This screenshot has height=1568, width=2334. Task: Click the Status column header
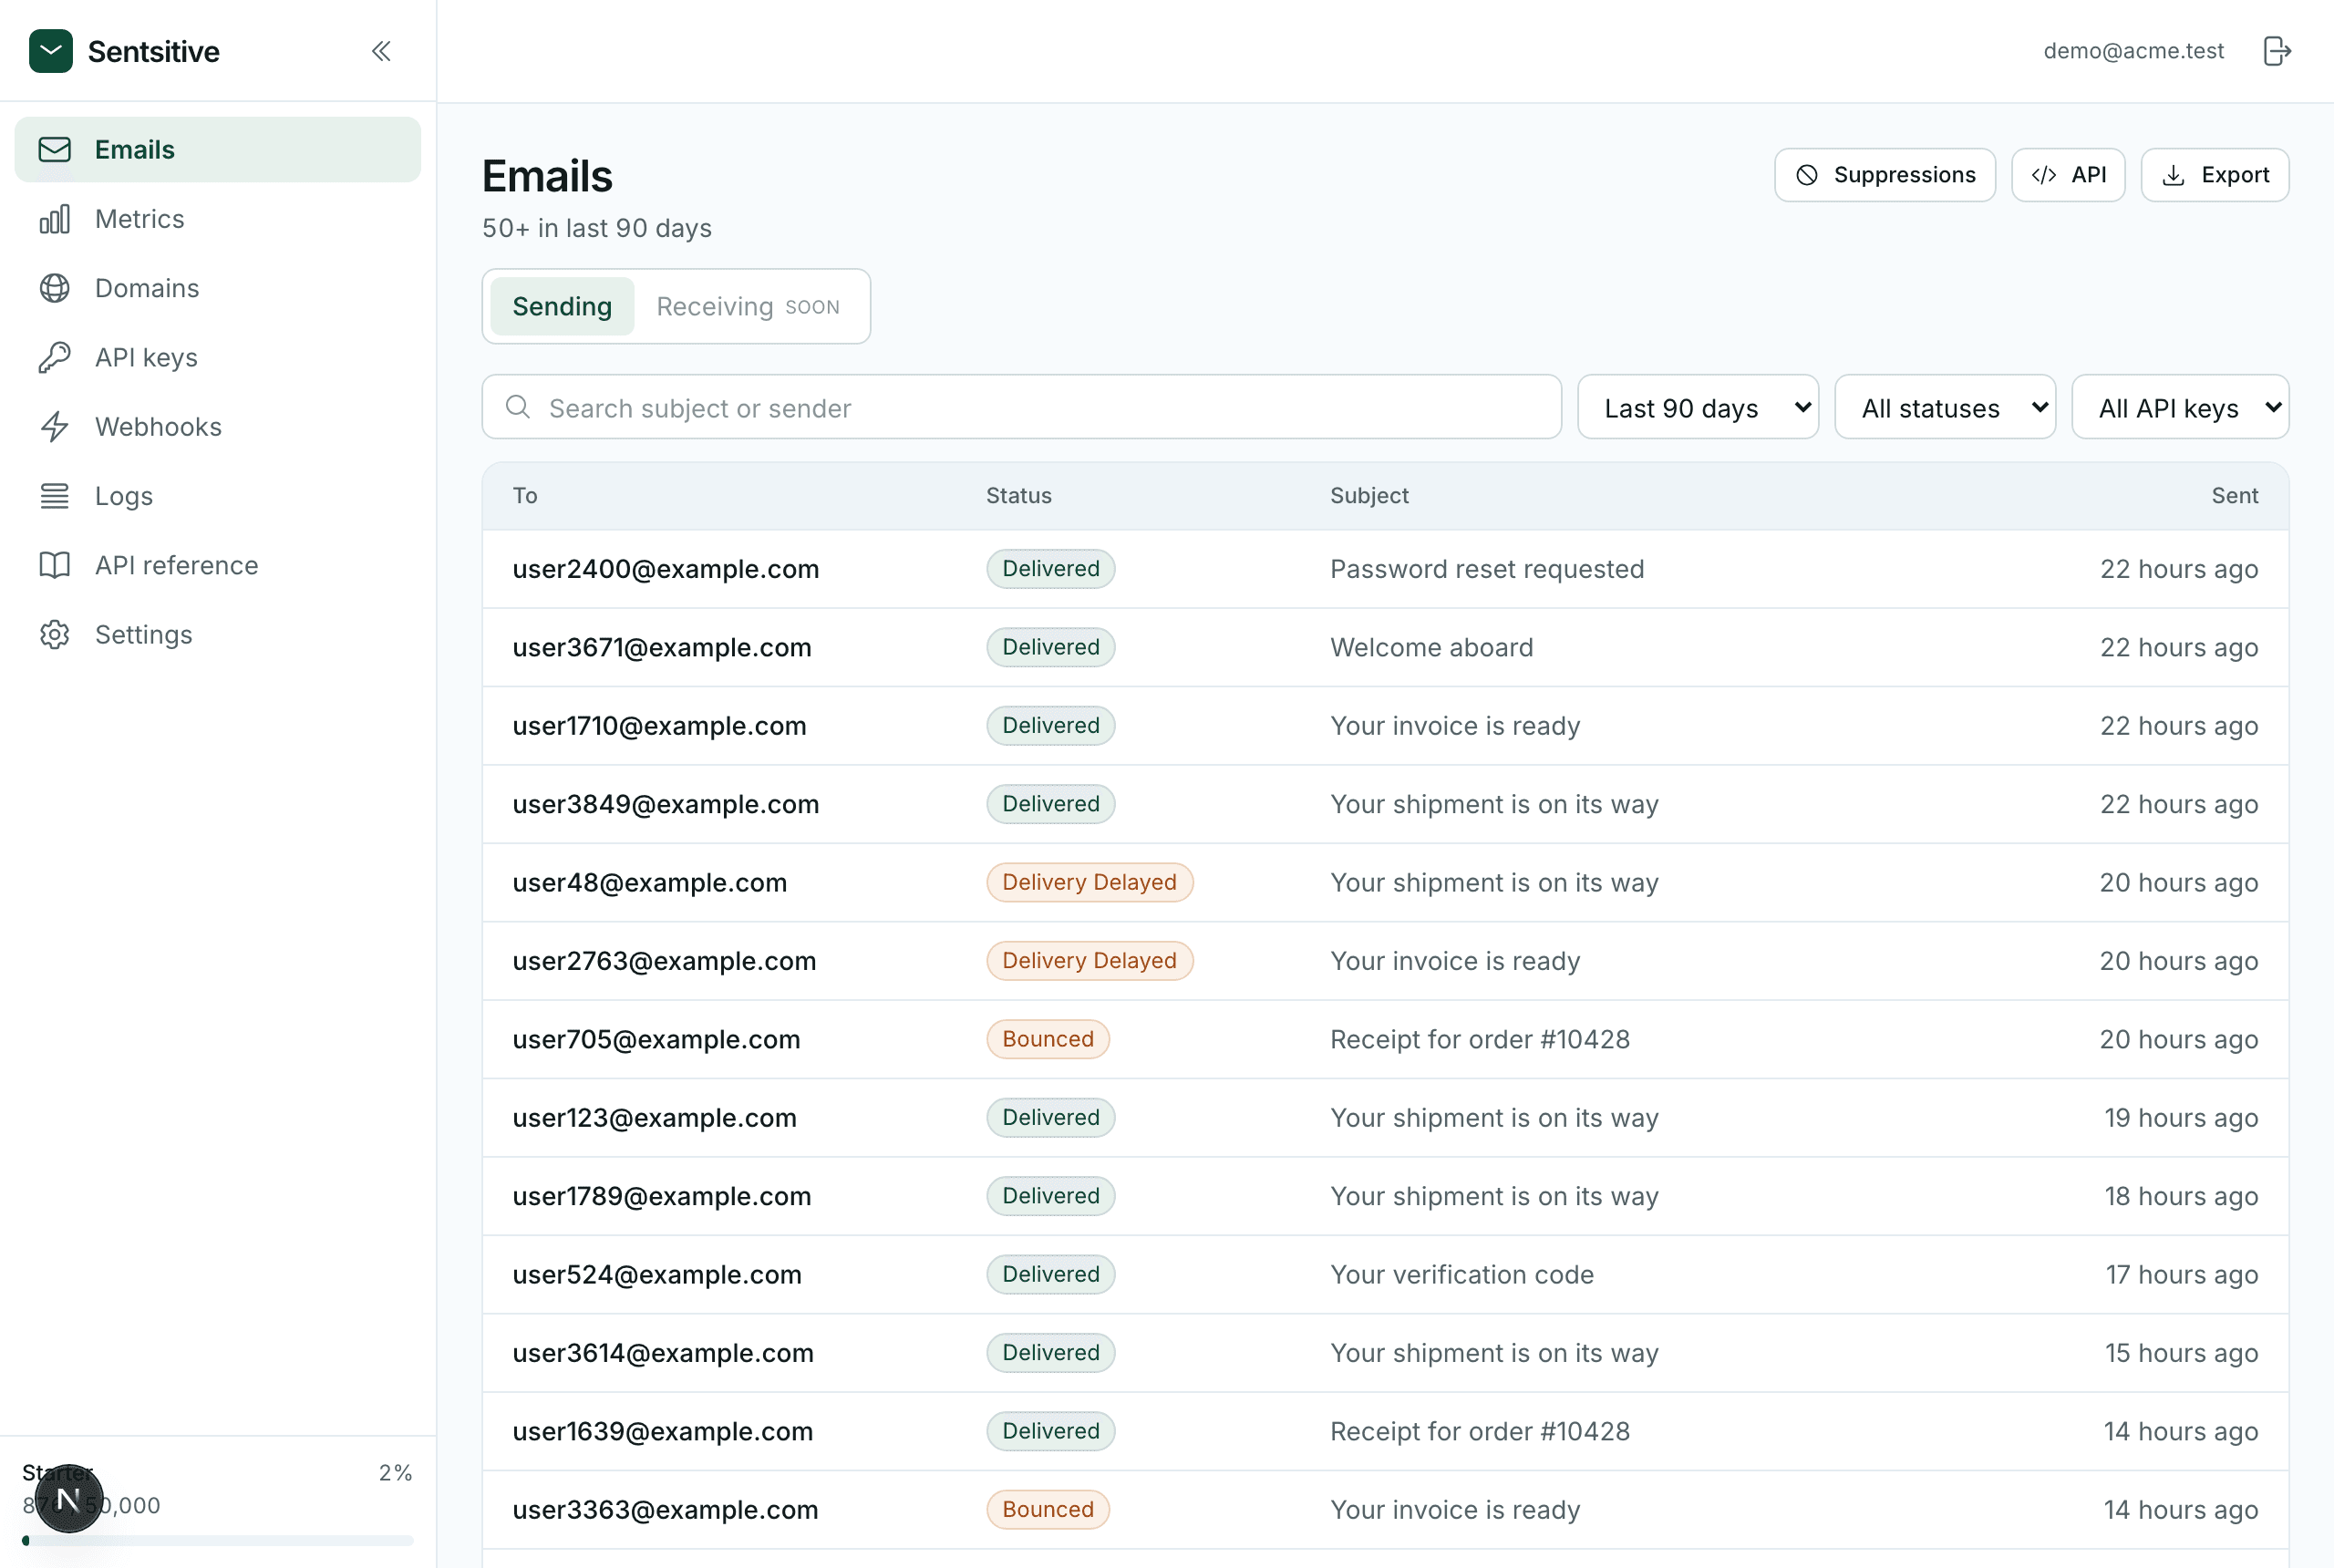(1018, 495)
